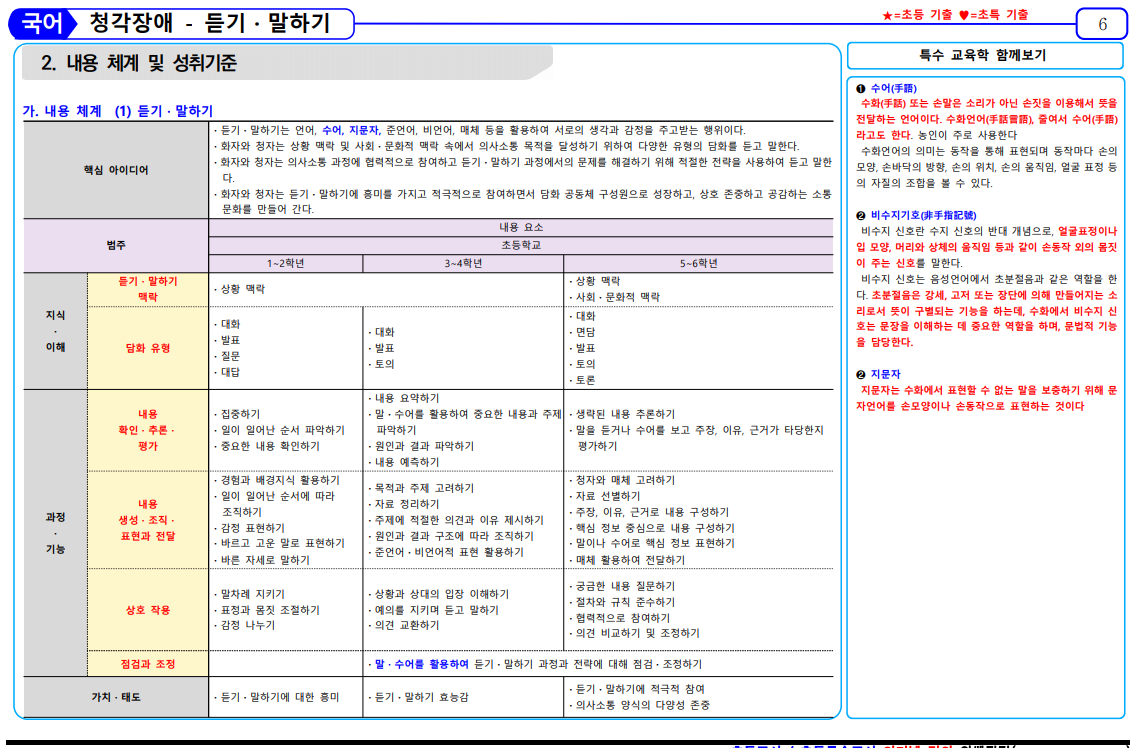
Task: Click the '토론' item
Action: (585, 380)
